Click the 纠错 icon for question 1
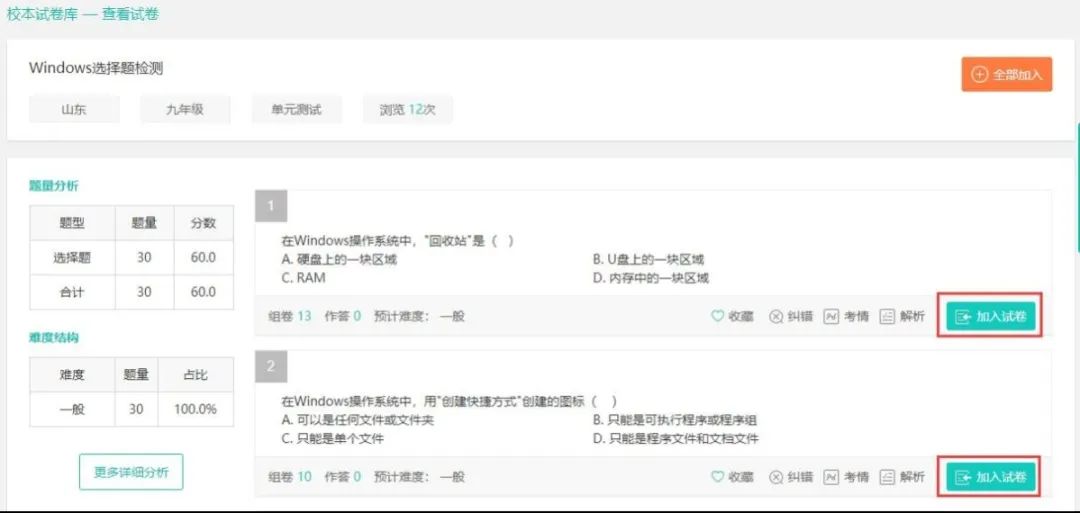The height and width of the screenshot is (513, 1080). (776, 316)
